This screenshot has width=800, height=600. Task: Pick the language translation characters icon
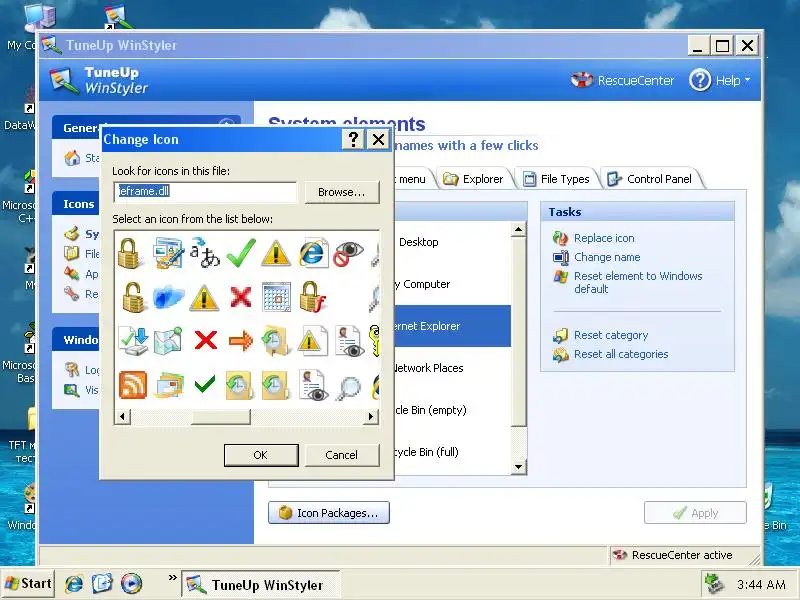click(x=204, y=253)
